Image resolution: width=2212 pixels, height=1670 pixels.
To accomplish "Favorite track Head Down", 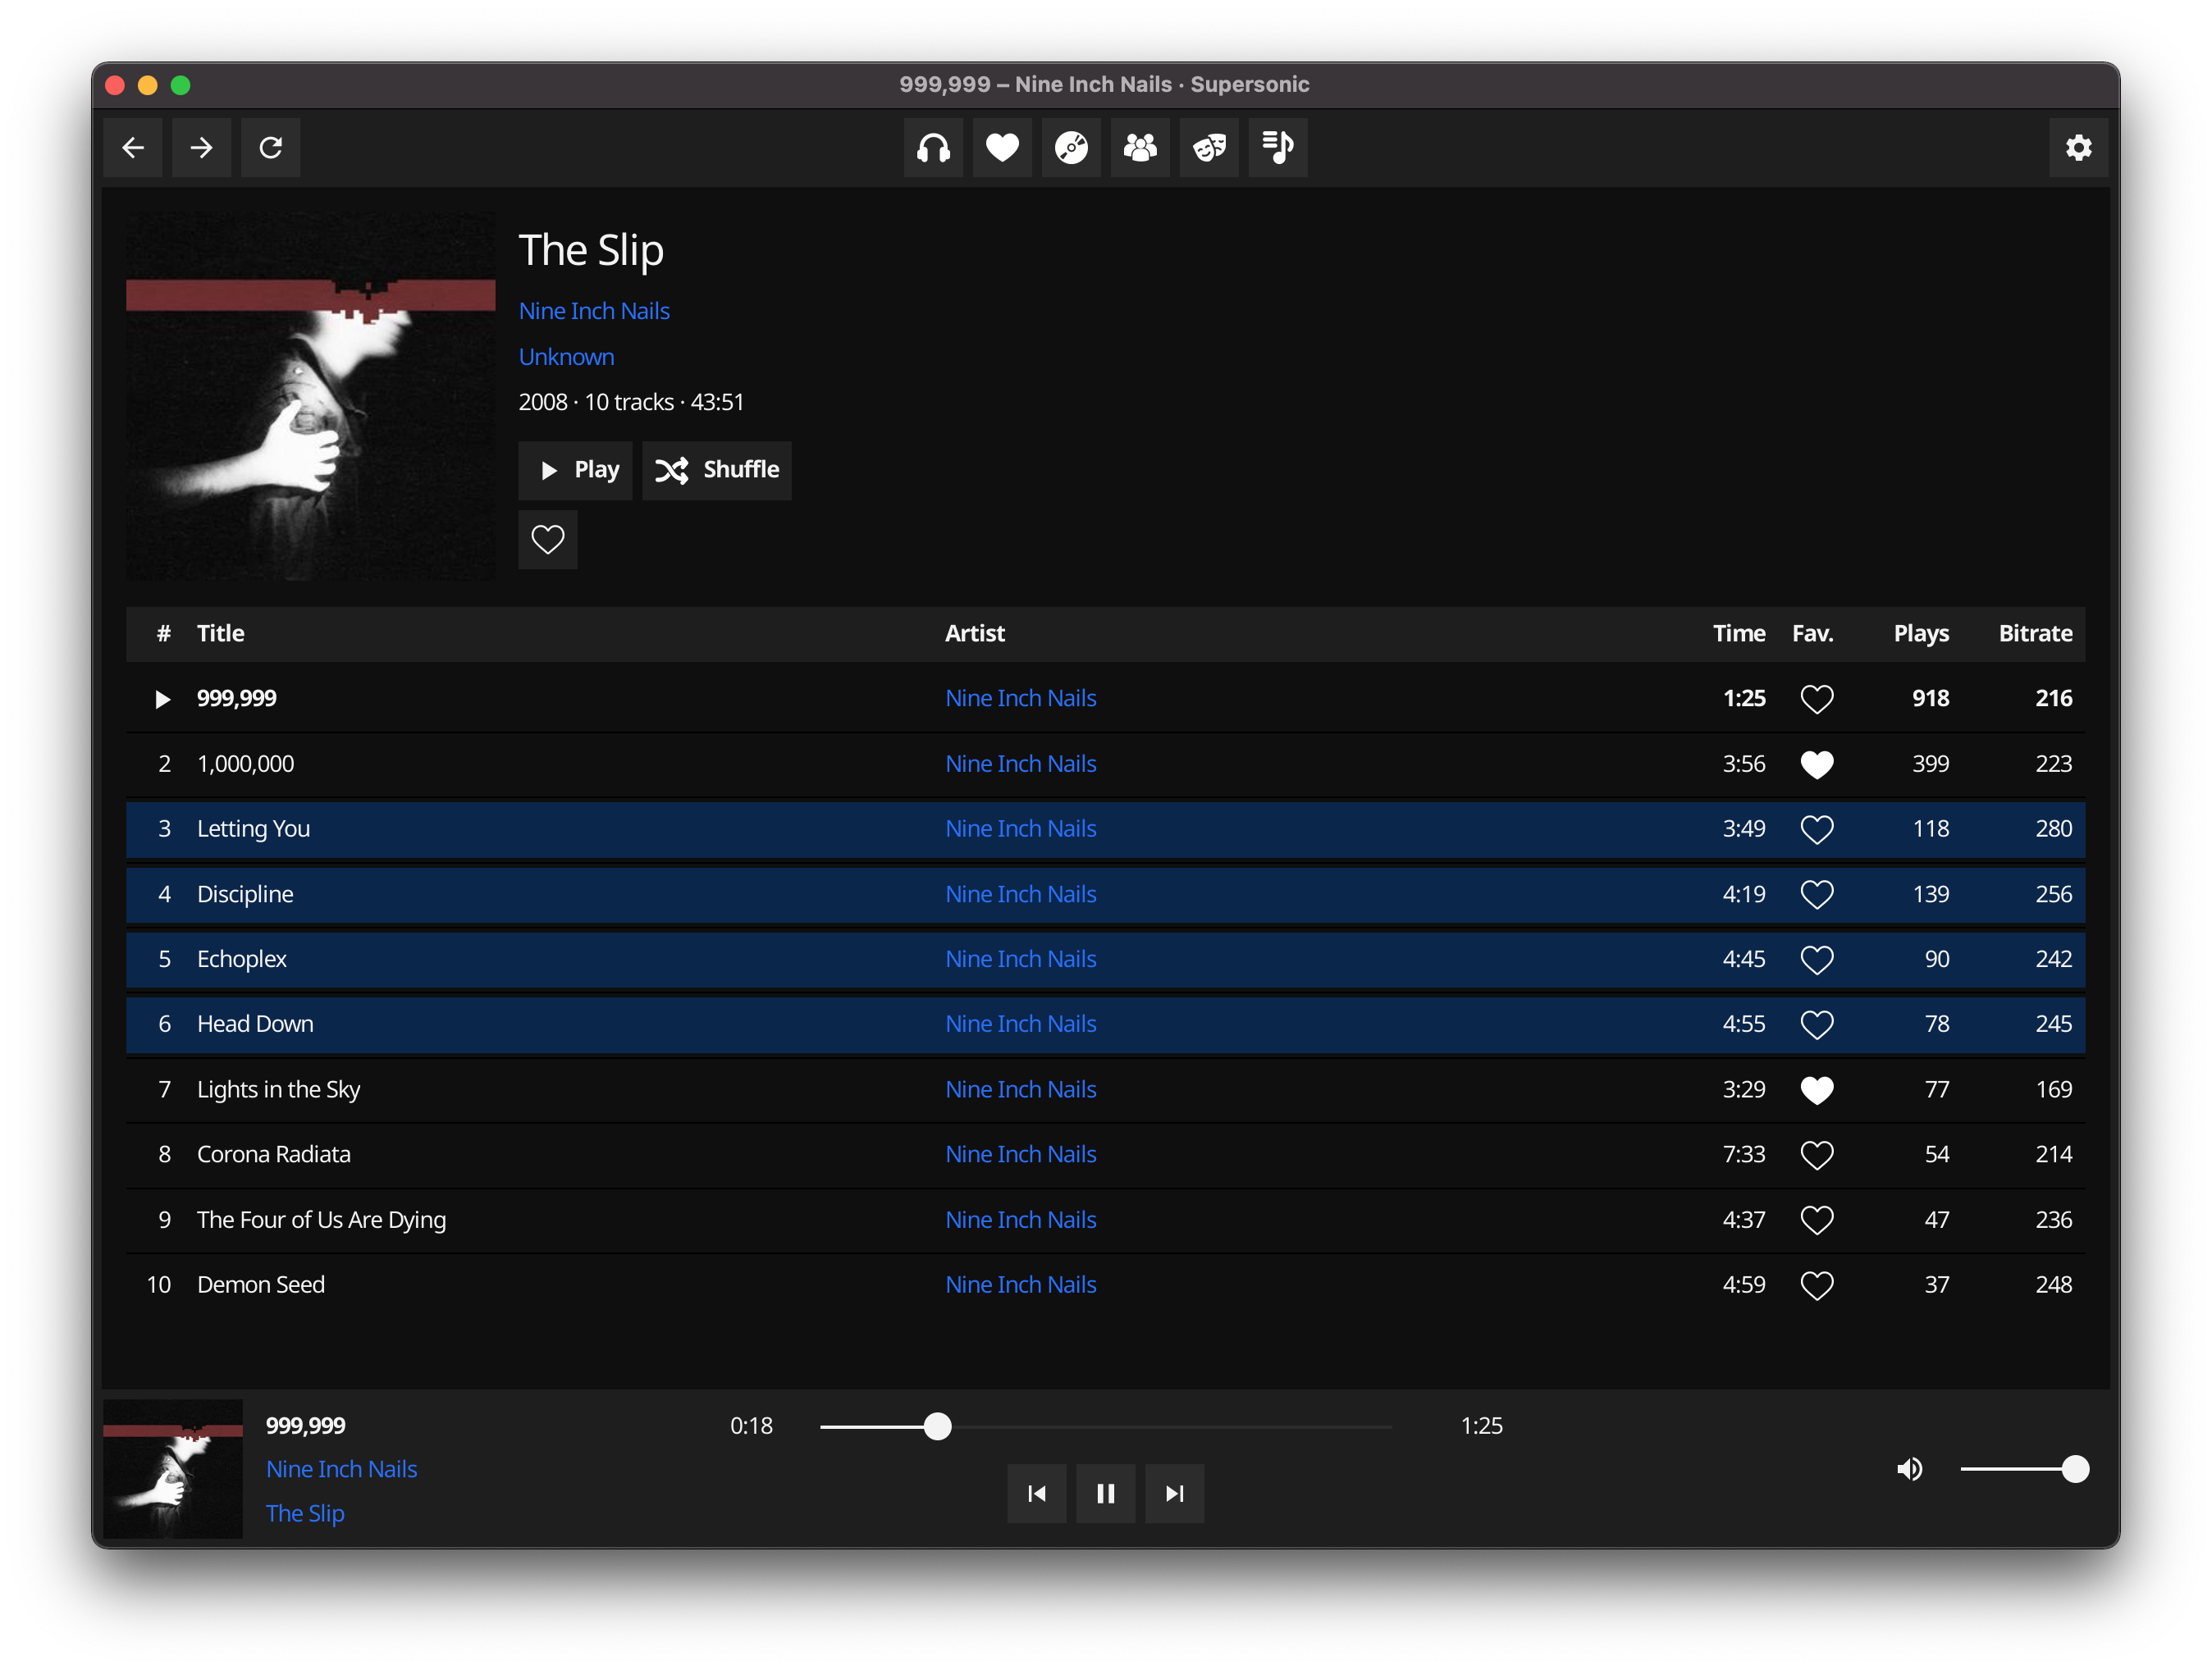I will [x=1817, y=1024].
